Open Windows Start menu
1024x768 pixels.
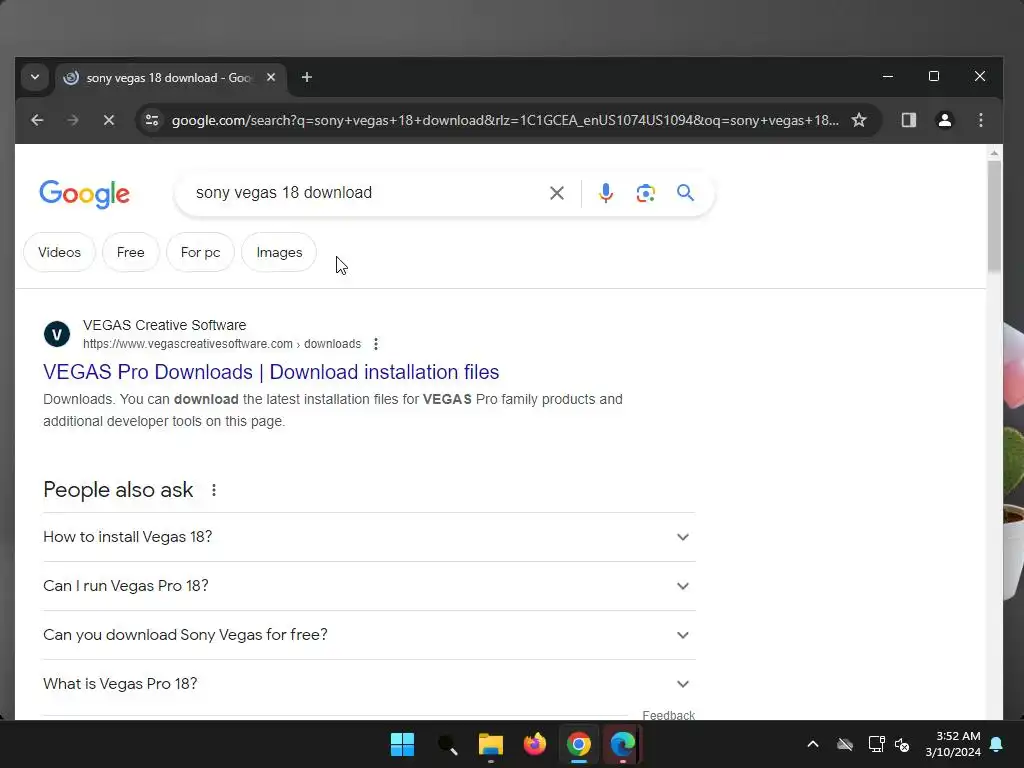click(x=402, y=744)
